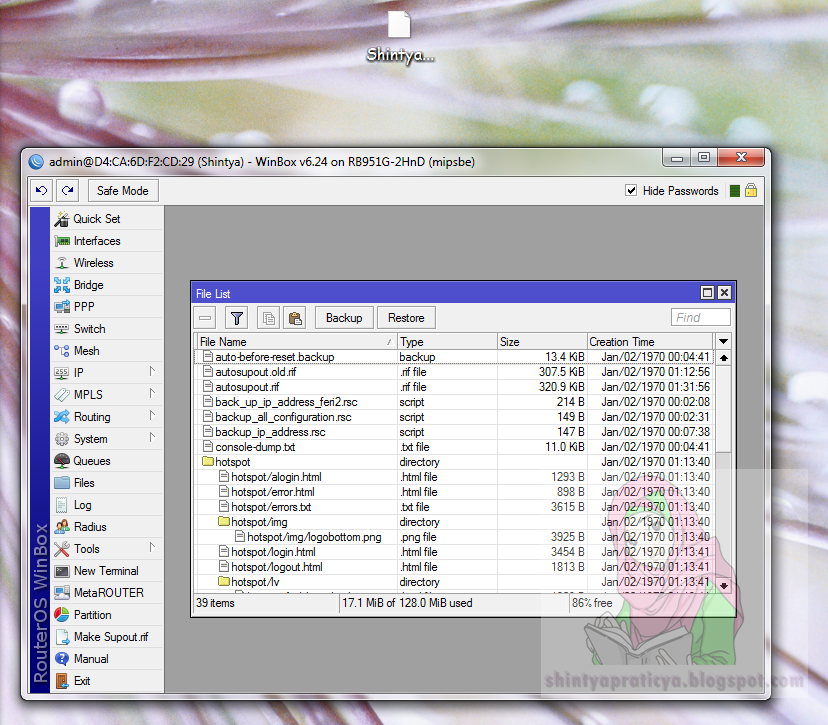Image resolution: width=828 pixels, height=725 pixels.
Task: Sort by Creation Time column header
Action: click(x=650, y=342)
